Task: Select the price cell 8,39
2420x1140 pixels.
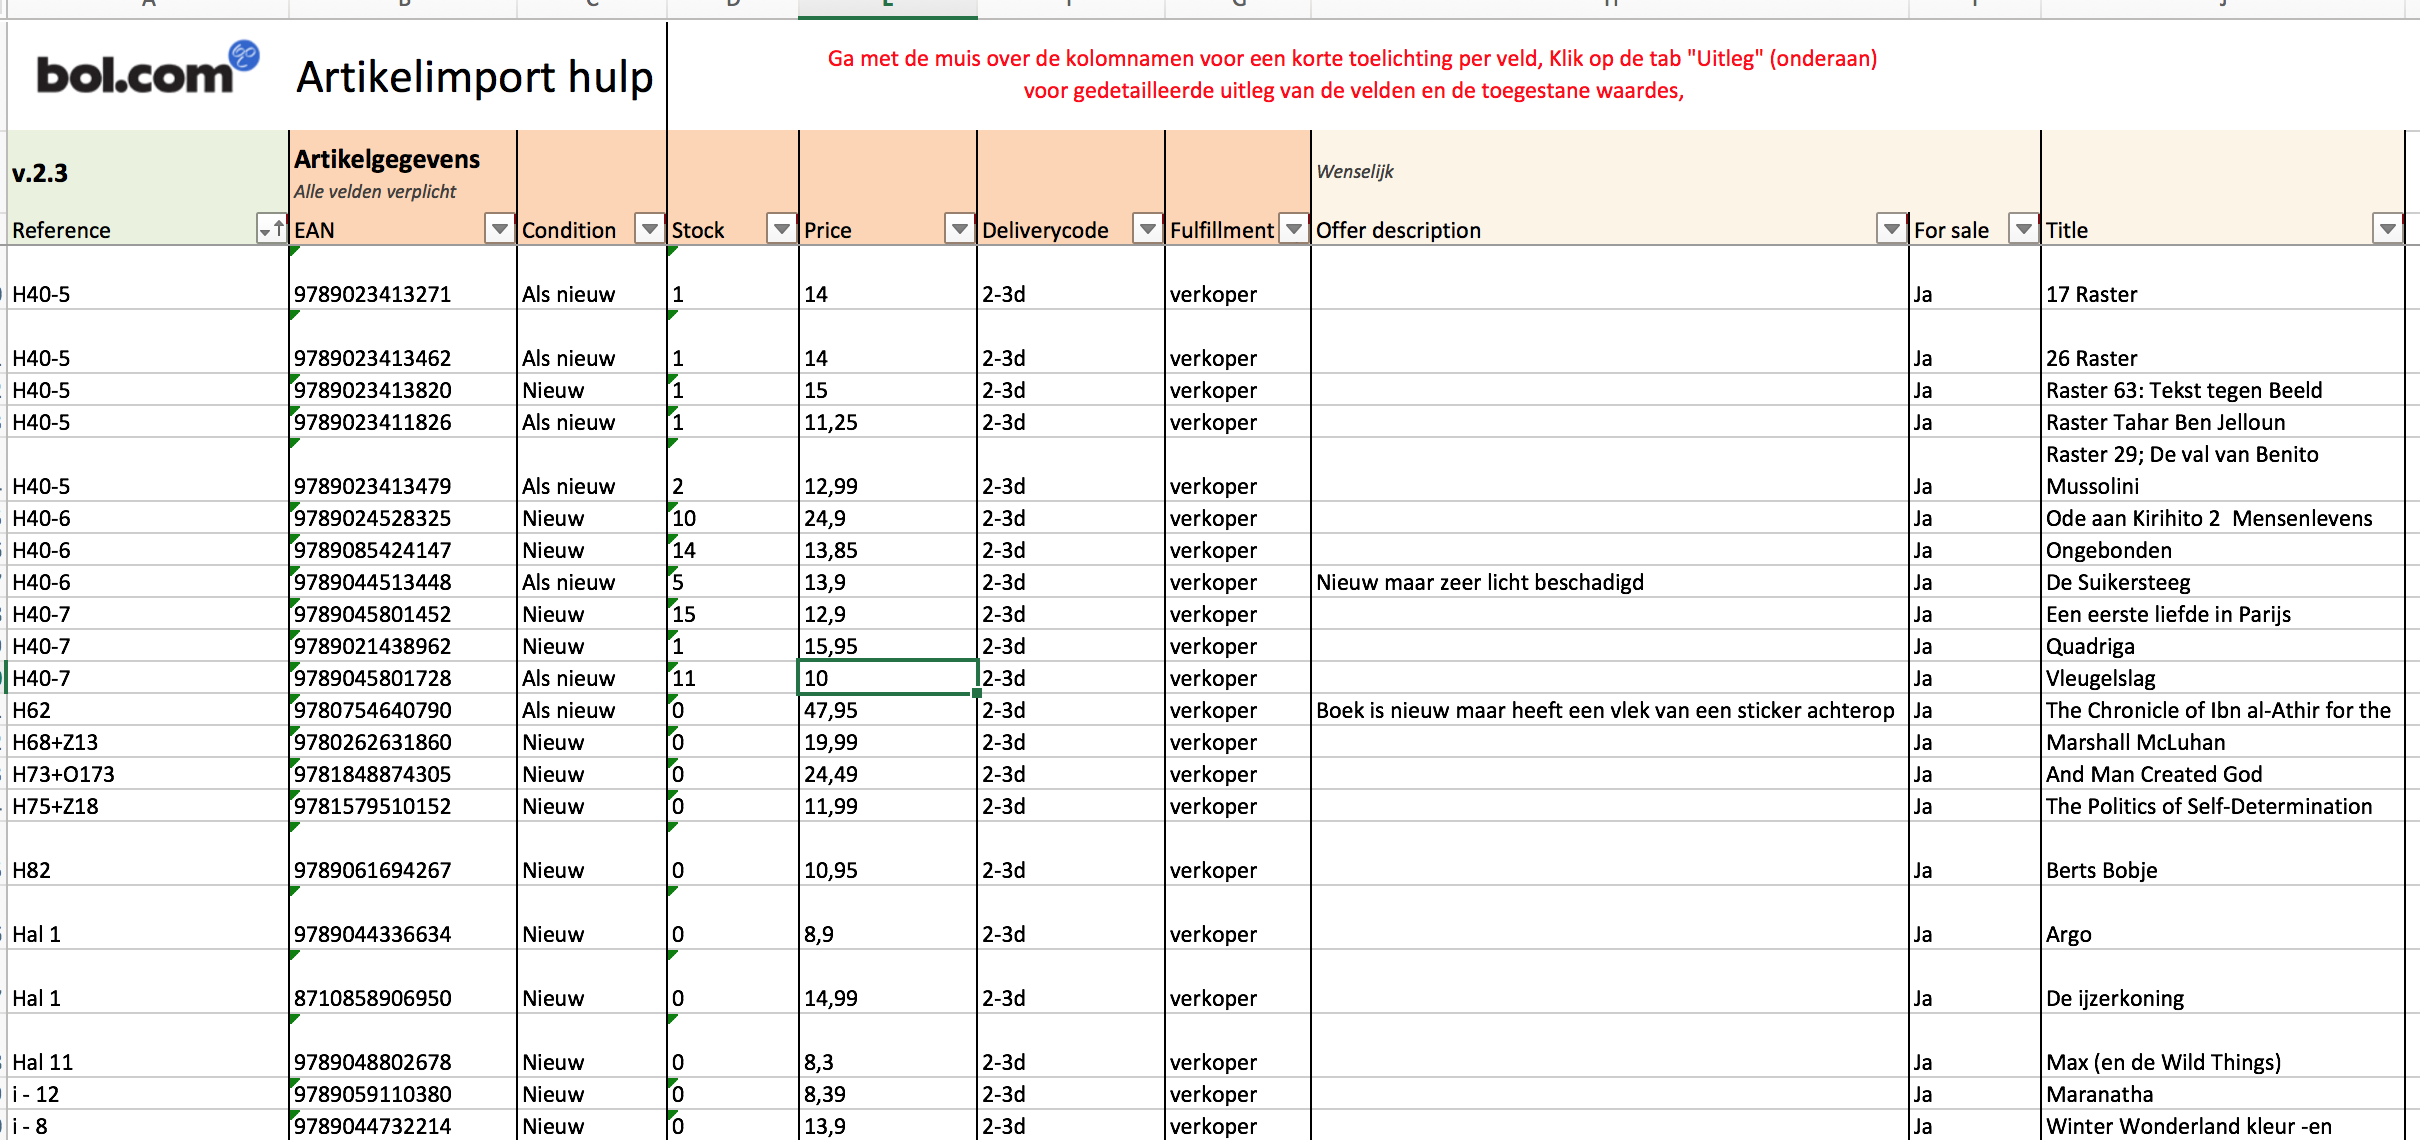Action: 888,1094
